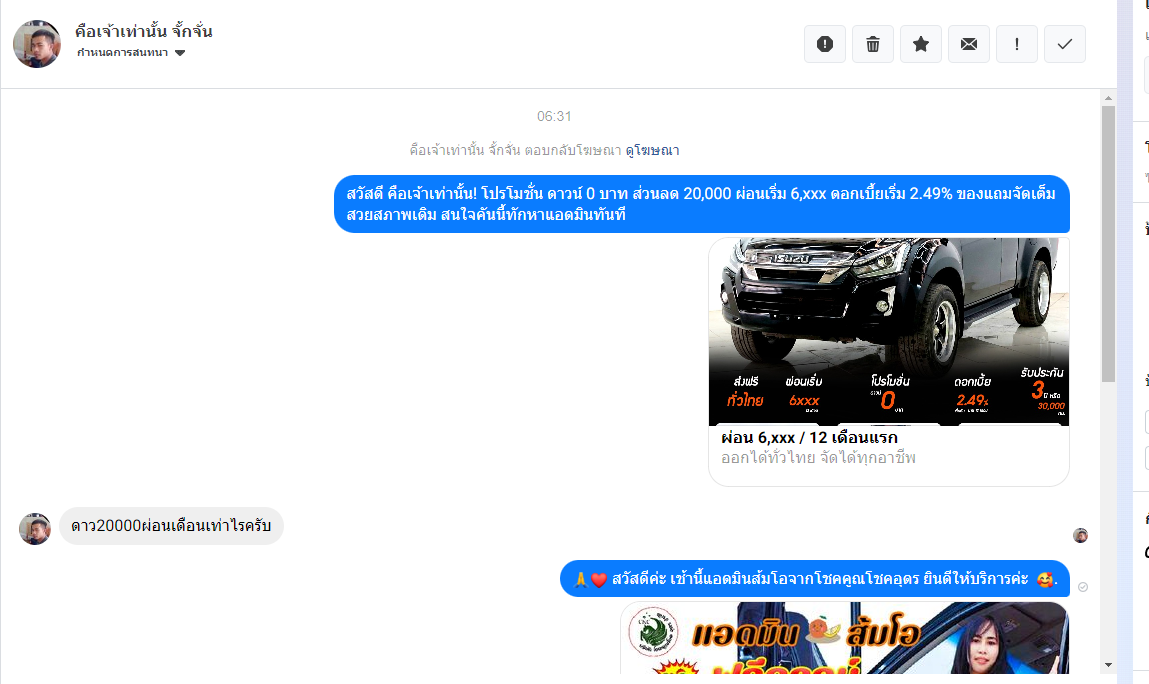Open the Isuzu truck ad image
The height and width of the screenshot is (684, 1149).
889,331
